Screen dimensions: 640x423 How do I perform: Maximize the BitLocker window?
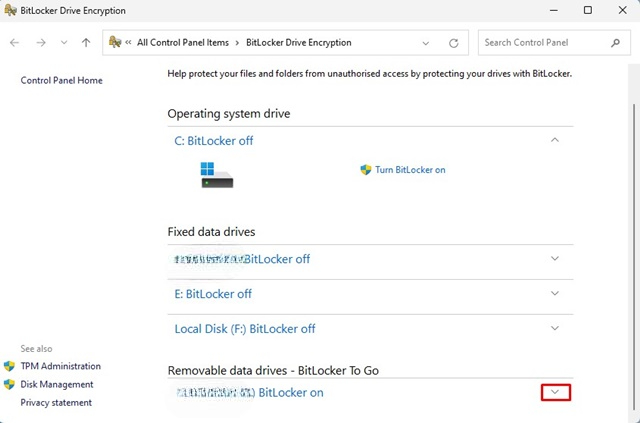(588, 10)
